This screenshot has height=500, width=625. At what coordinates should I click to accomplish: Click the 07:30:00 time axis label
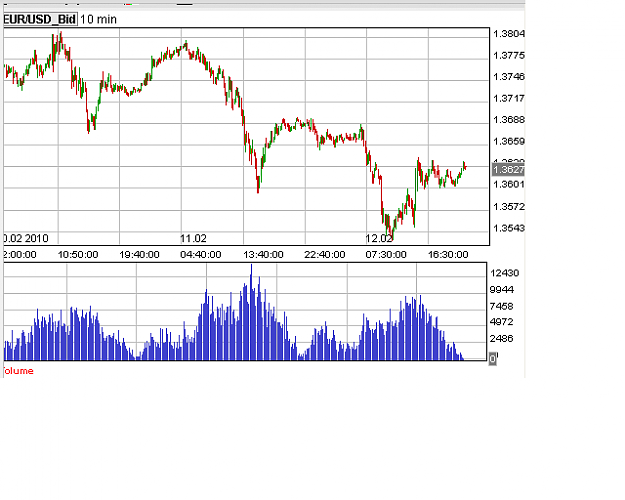coord(386,254)
